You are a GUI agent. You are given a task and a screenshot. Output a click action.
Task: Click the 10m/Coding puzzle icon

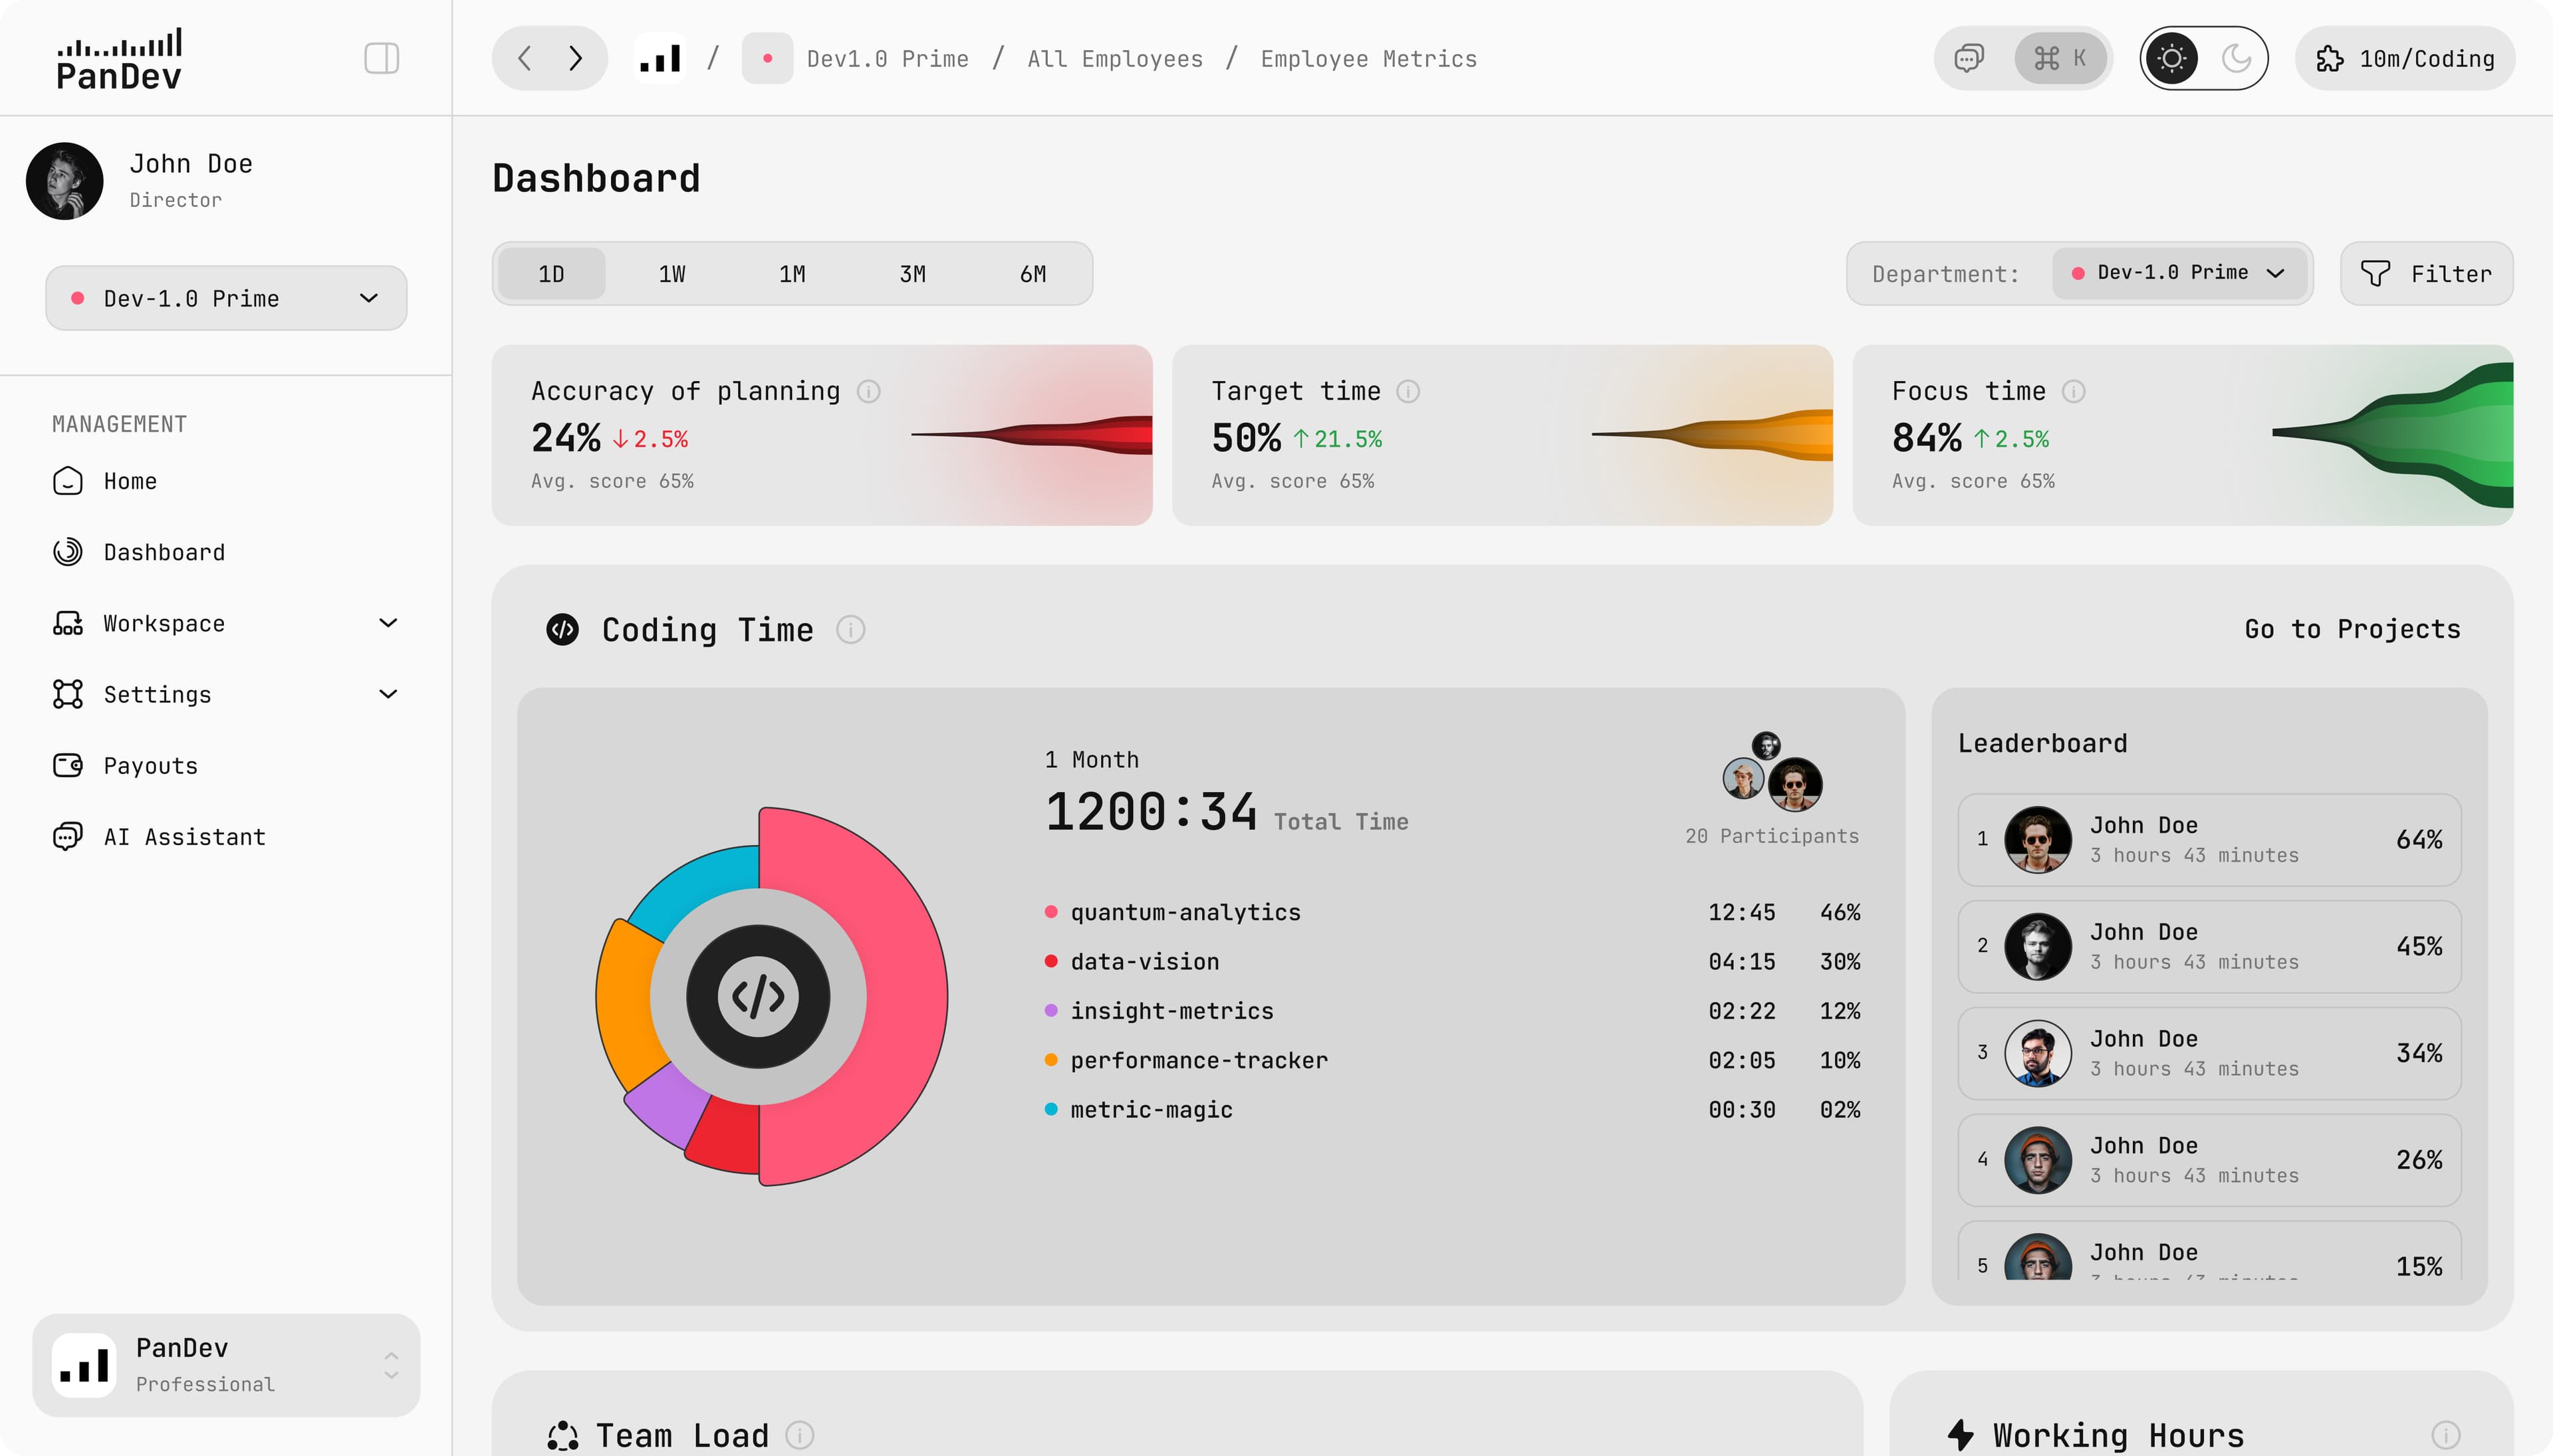[x=2330, y=58]
